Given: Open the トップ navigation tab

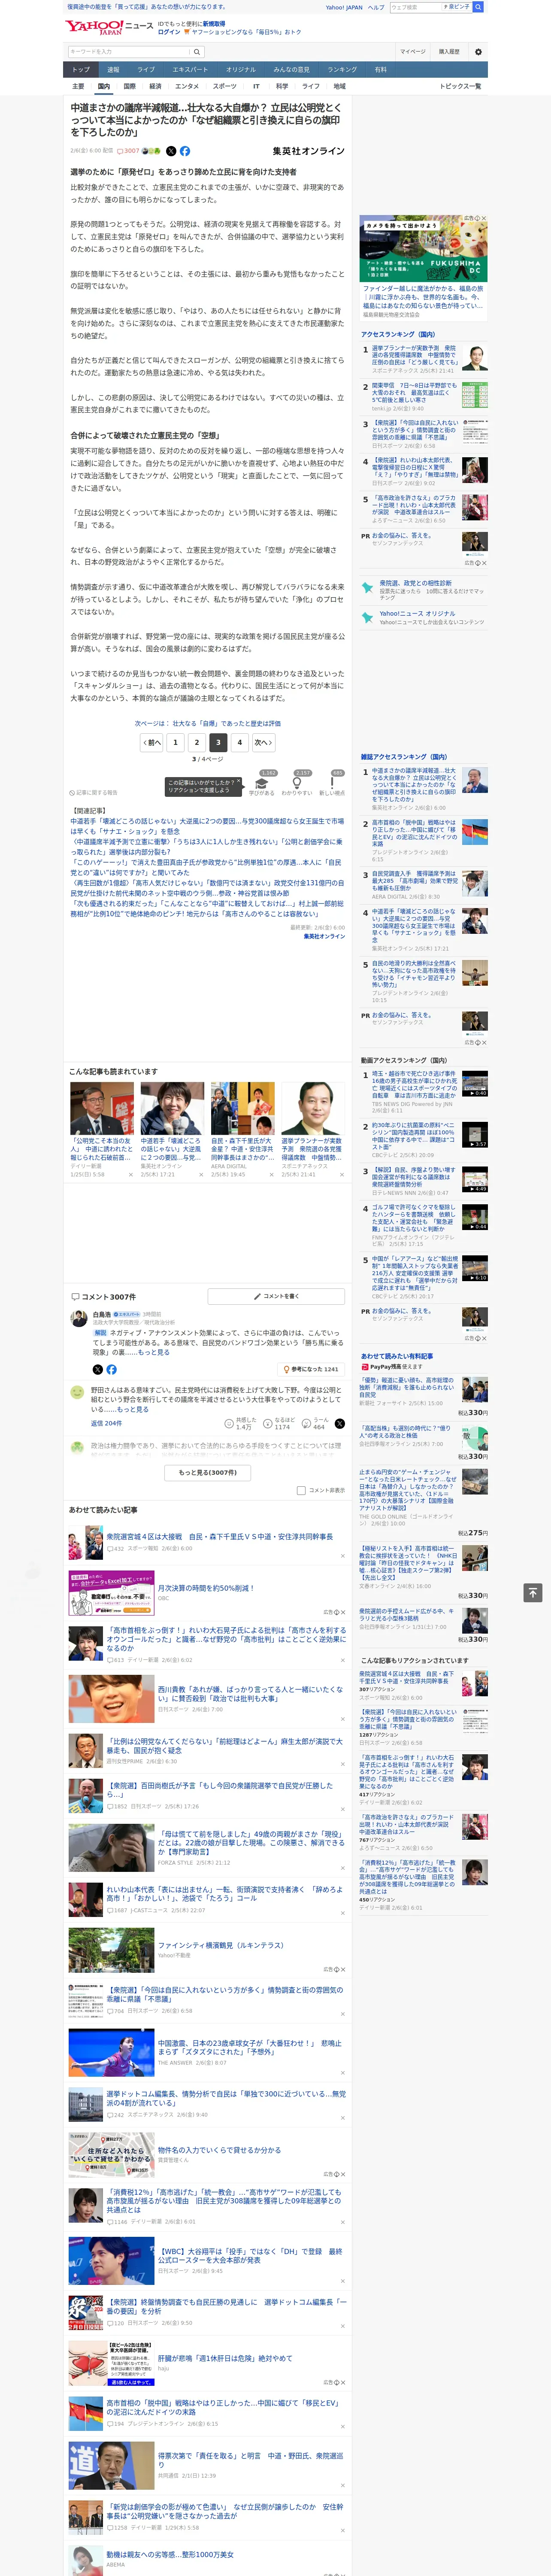Looking at the screenshot, I should pyautogui.click(x=81, y=70).
